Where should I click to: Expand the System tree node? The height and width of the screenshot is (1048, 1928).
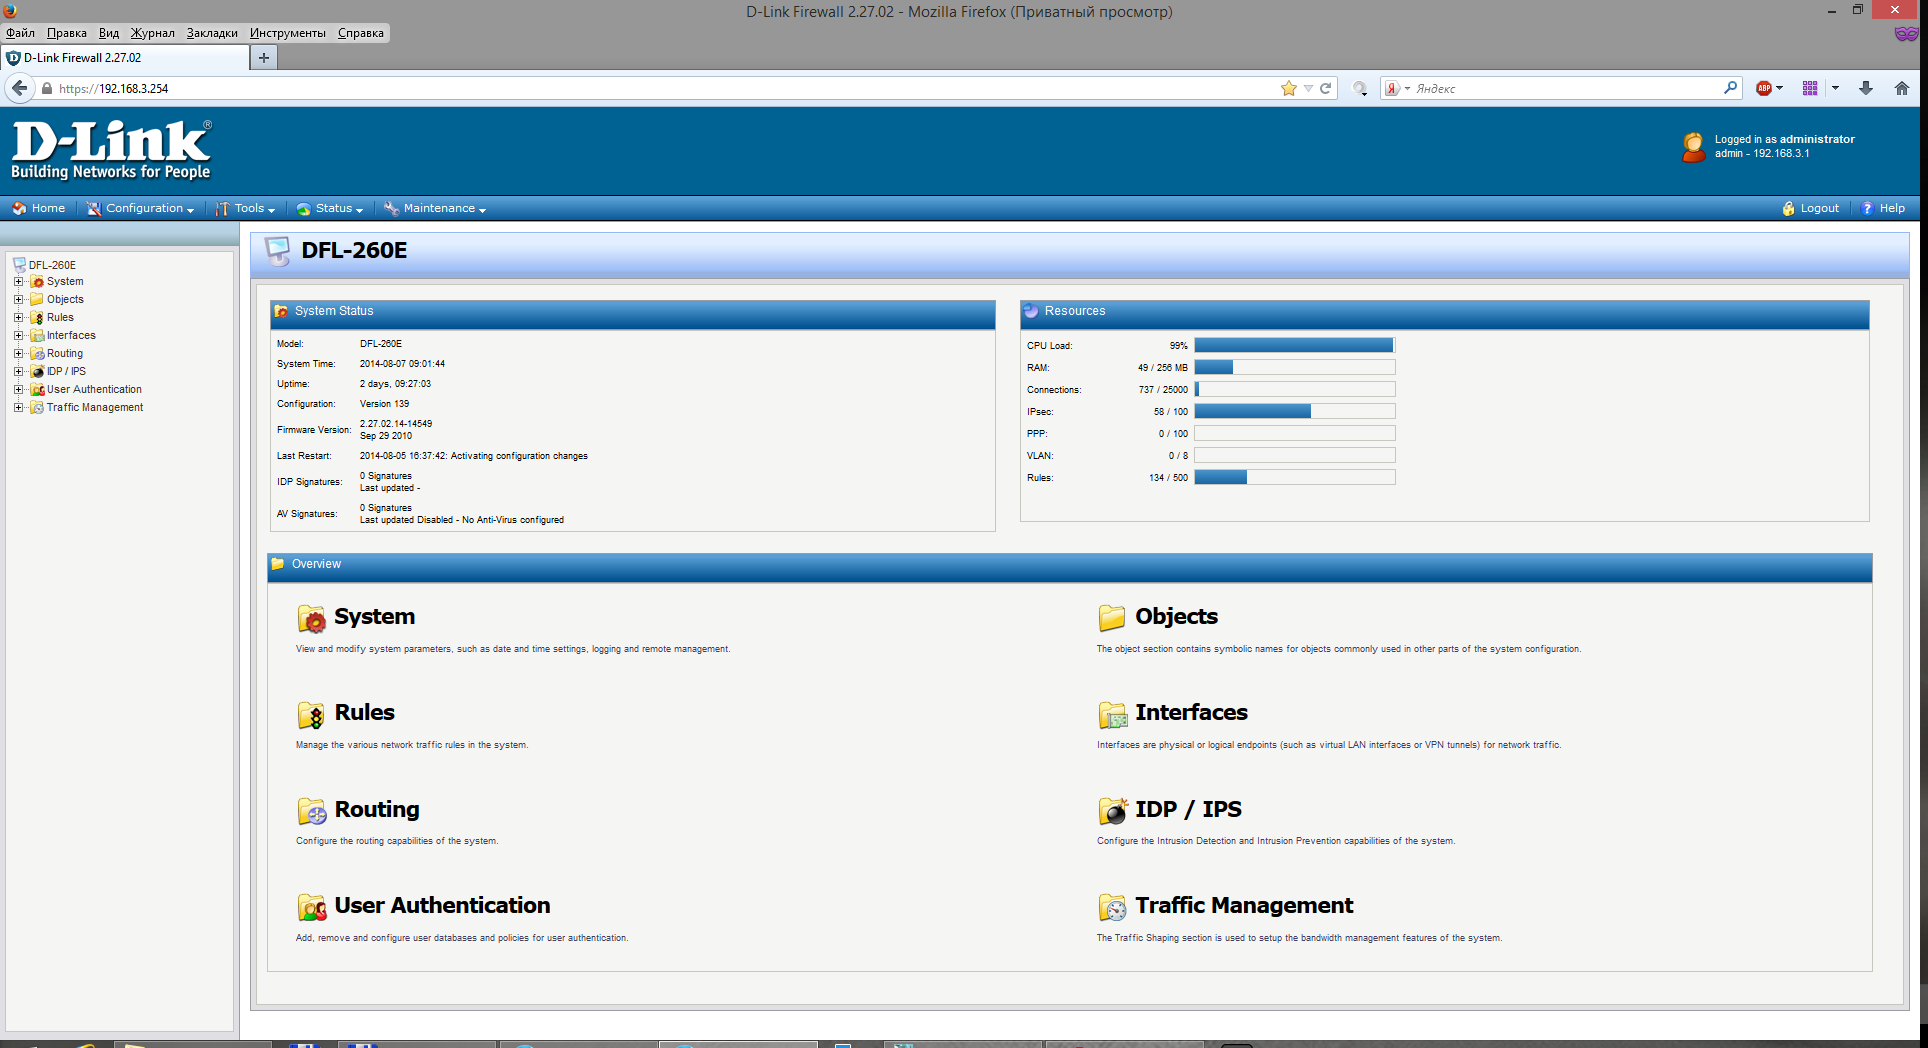pos(18,282)
